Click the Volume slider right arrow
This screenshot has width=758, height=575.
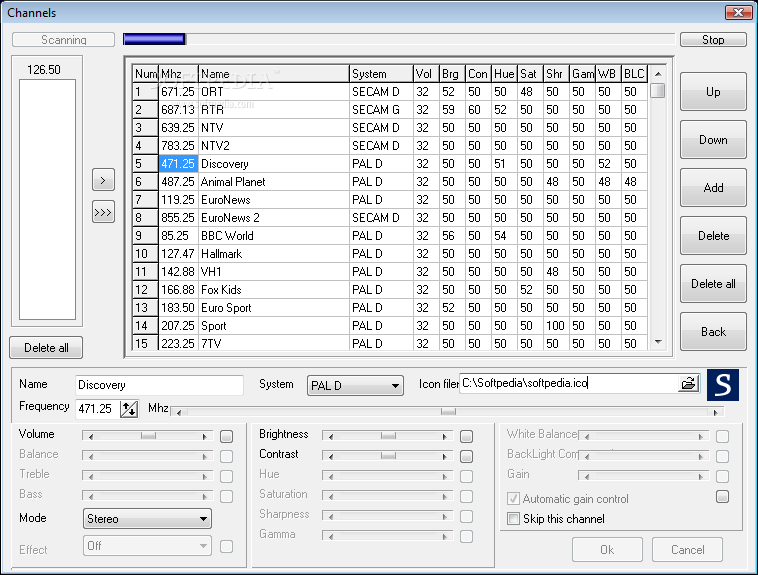click(205, 436)
